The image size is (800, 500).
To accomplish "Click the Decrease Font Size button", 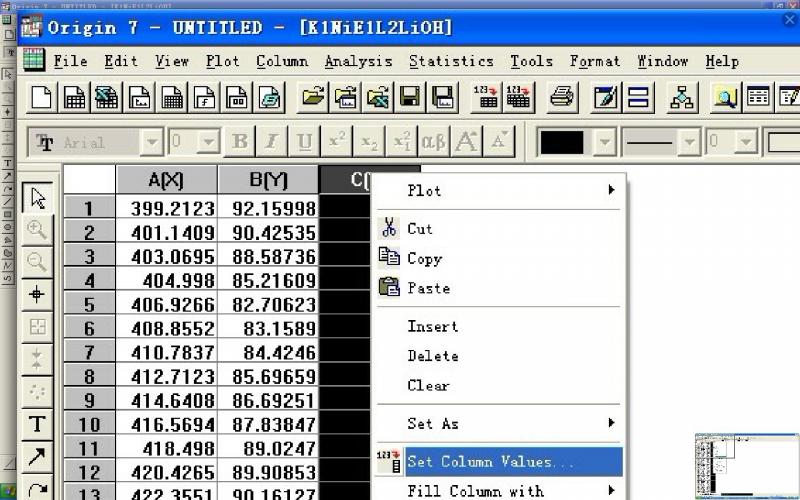I will pyautogui.click(x=499, y=141).
